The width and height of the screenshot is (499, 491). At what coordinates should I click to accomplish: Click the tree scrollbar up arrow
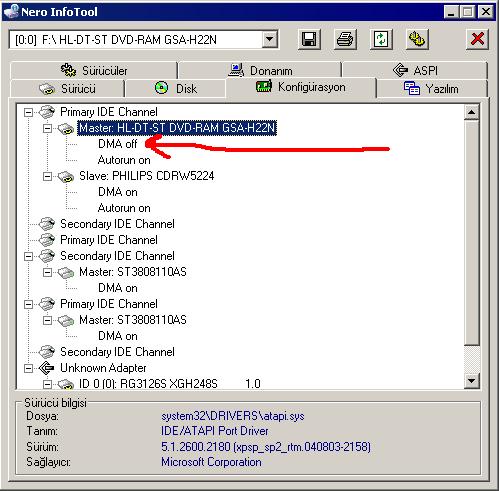pos(472,112)
